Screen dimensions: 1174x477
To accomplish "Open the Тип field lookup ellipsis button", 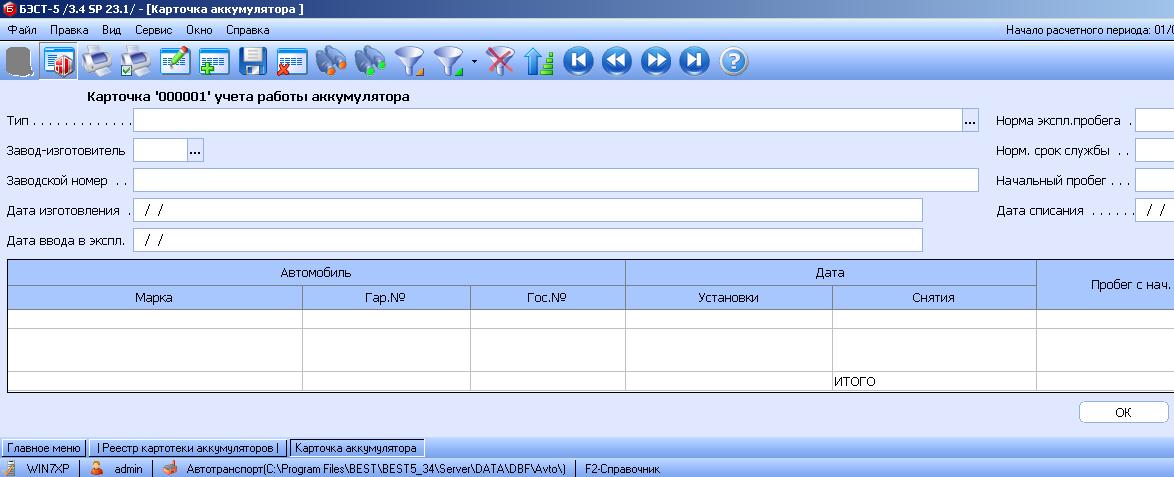I will click(970, 121).
